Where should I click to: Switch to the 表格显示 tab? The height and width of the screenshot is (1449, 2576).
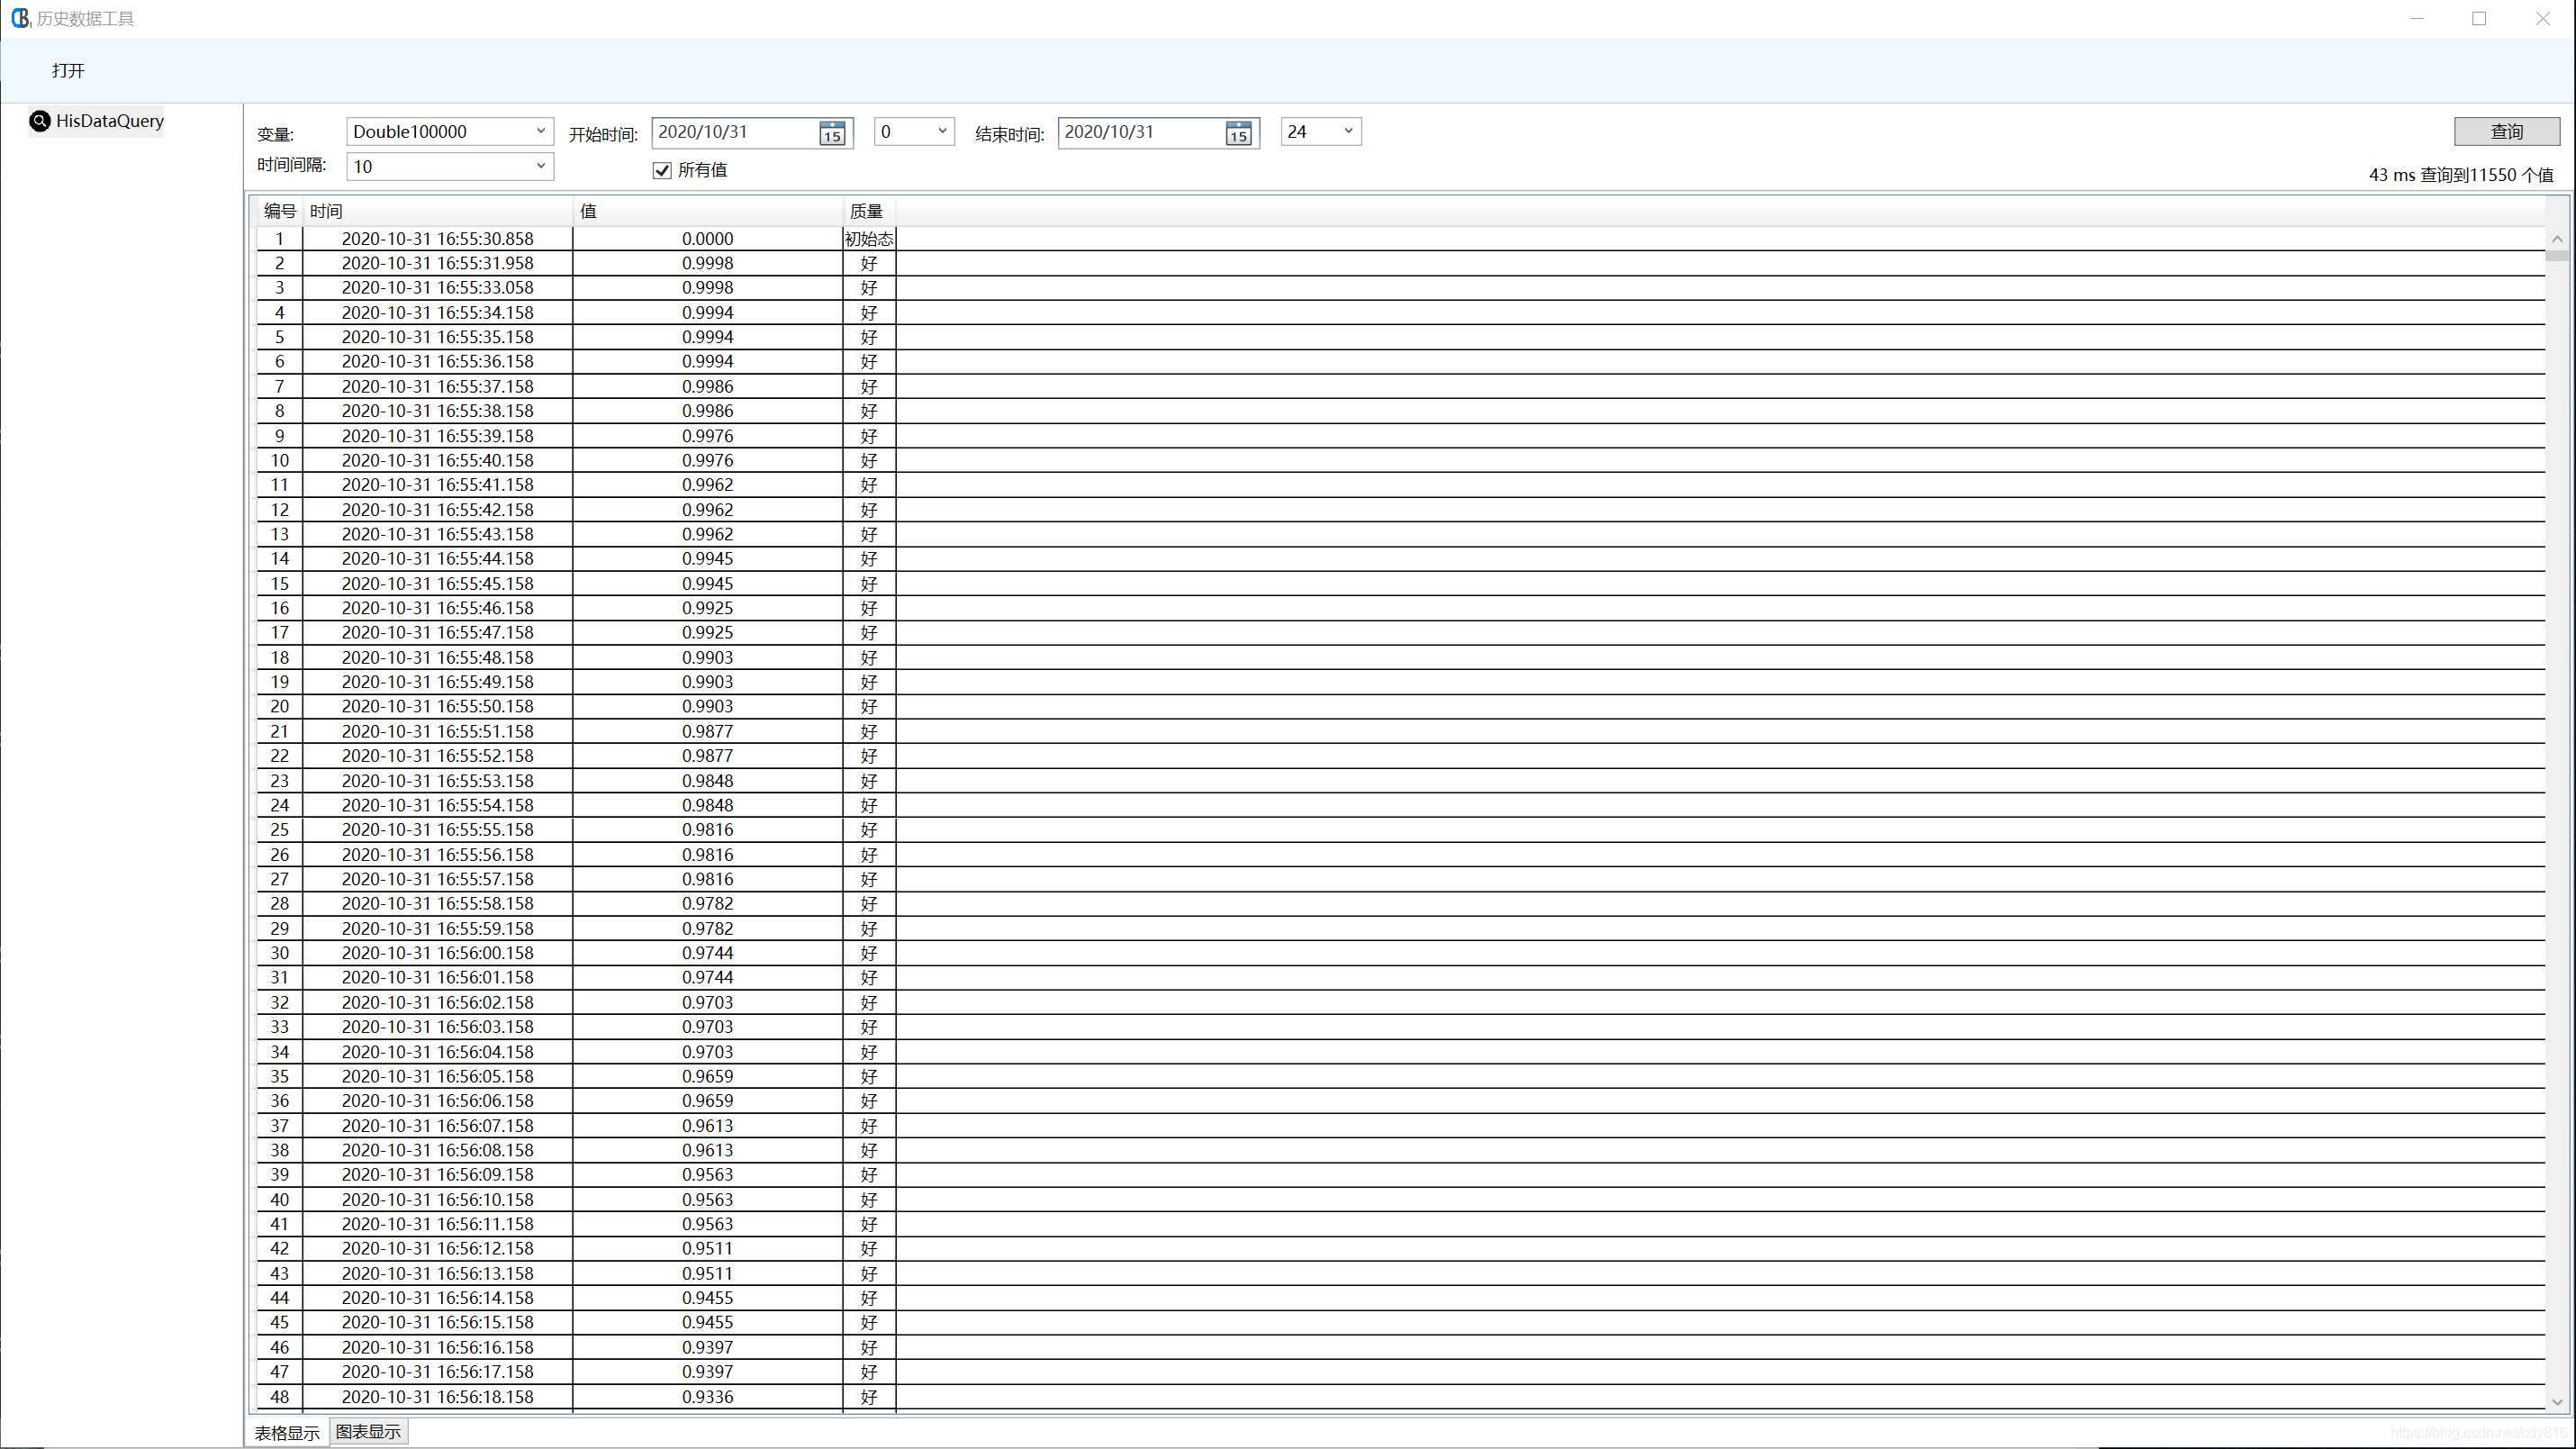click(x=287, y=1433)
